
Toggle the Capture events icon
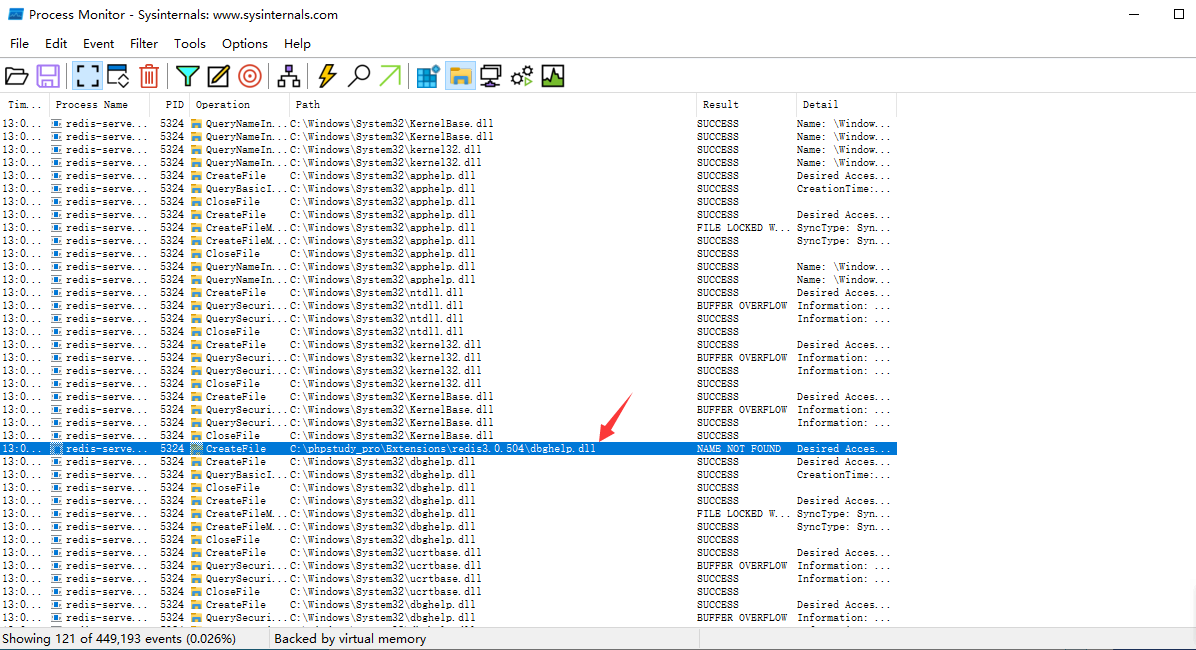tap(87, 76)
